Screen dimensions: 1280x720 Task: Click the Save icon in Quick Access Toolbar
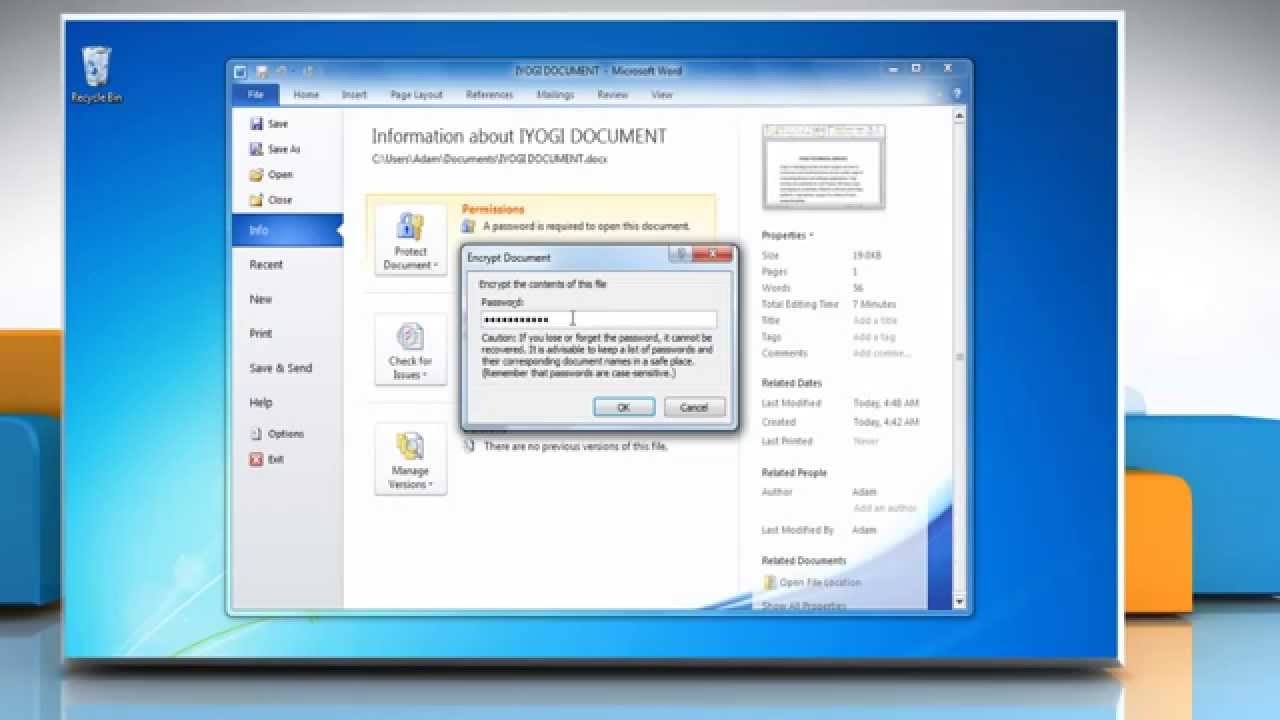tap(261, 71)
